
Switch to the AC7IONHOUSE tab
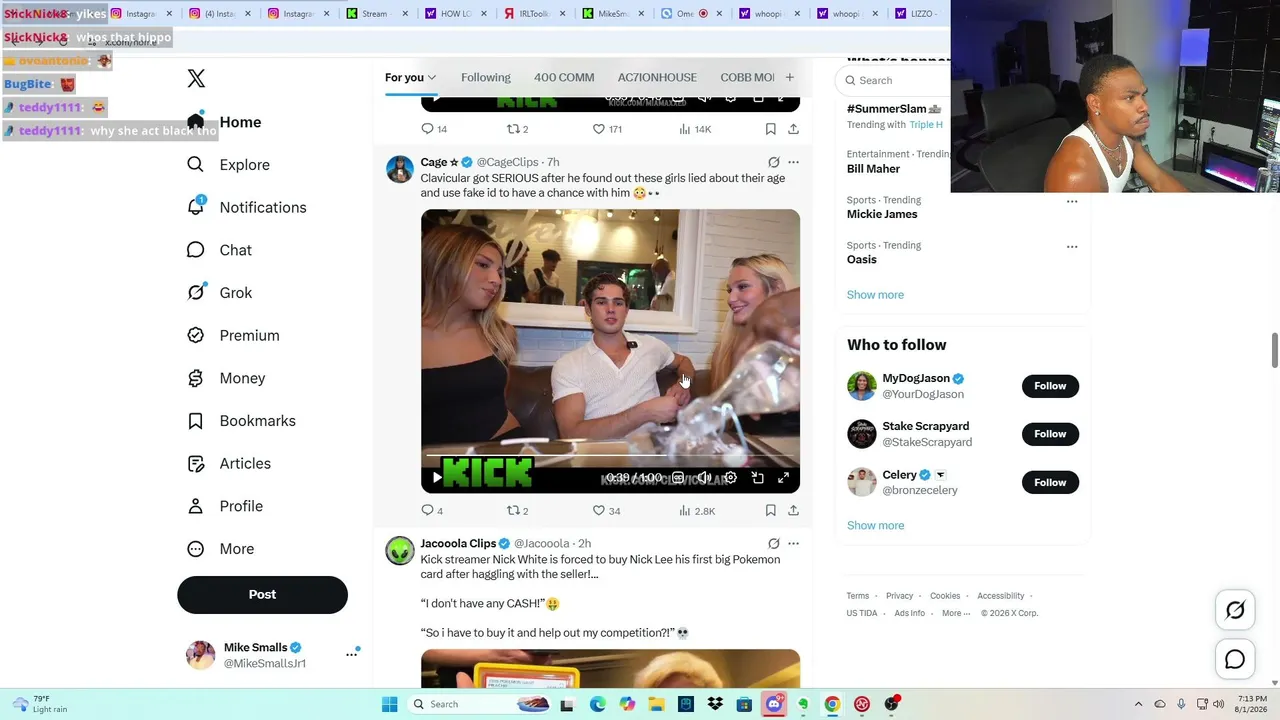pyautogui.click(x=657, y=78)
